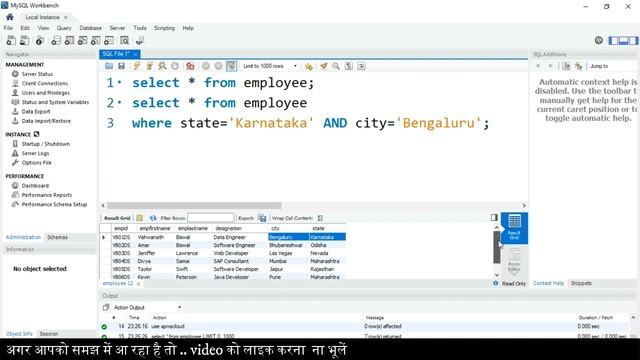Toggle Wrap Cell Content icon
This screenshot has width=640, height=360.
pos(320,218)
